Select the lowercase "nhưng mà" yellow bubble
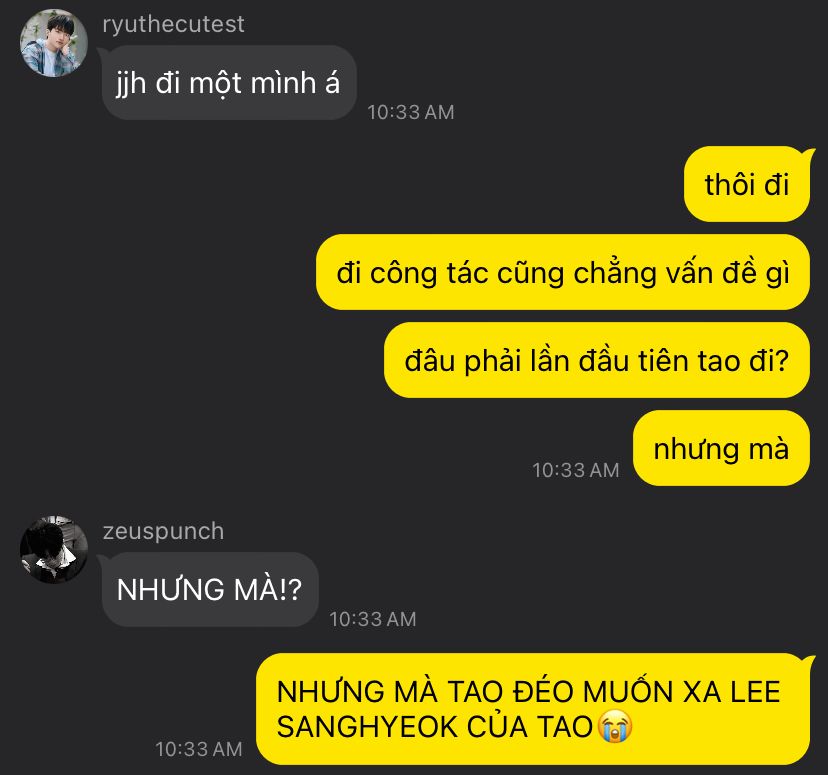Screen dimensions: 828x775 pos(721,448)
